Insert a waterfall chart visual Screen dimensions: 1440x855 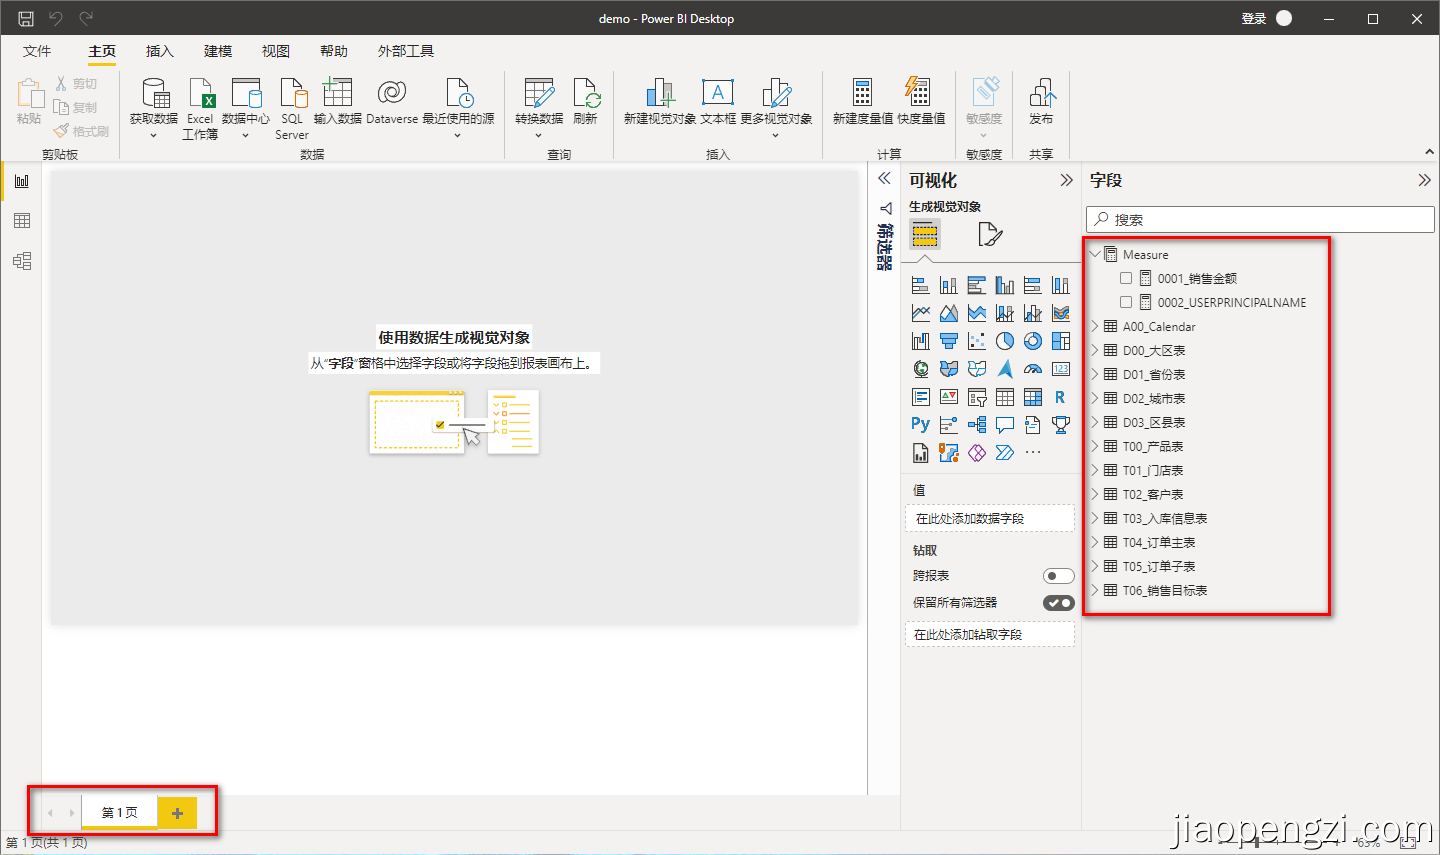(x=921, y=341)
